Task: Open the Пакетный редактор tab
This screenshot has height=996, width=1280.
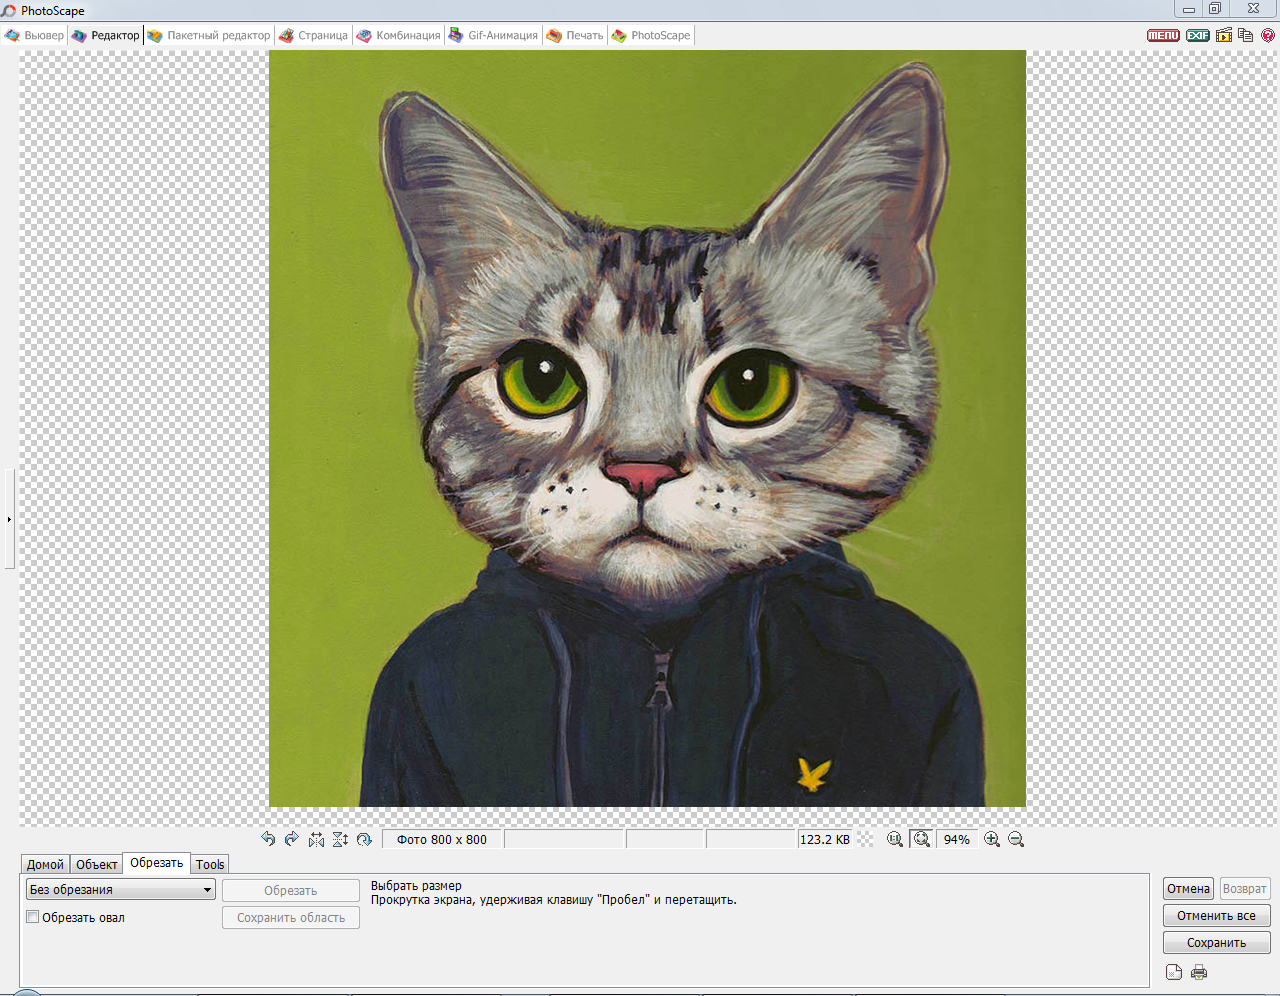Action: pyautogui.click(x=209, y=35)
